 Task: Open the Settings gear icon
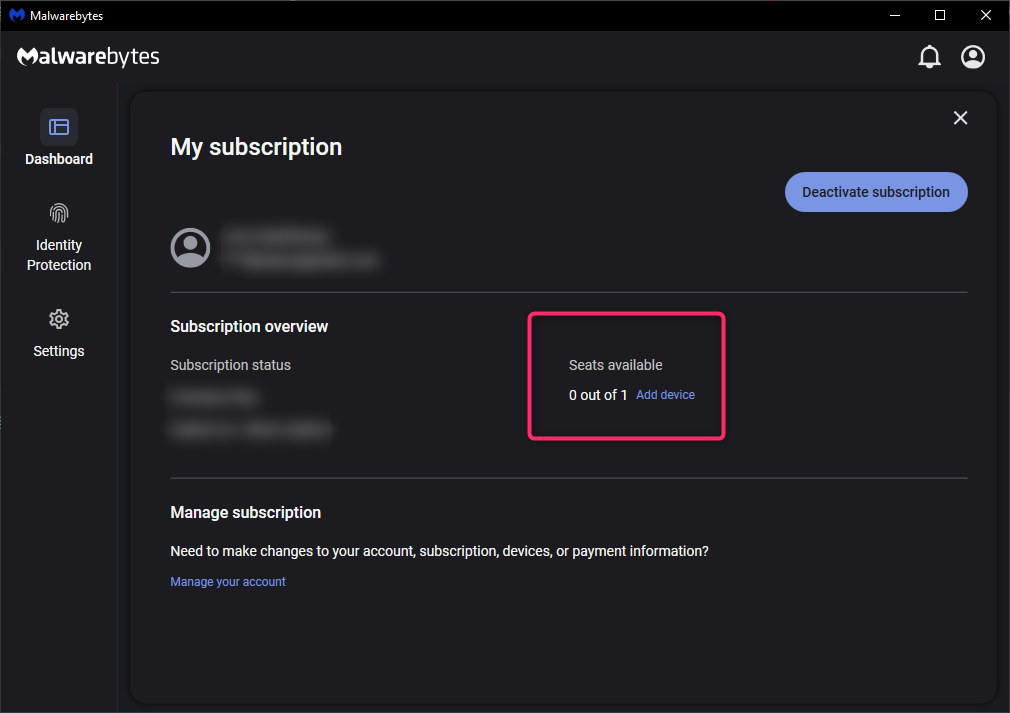[x=59, y=319]
